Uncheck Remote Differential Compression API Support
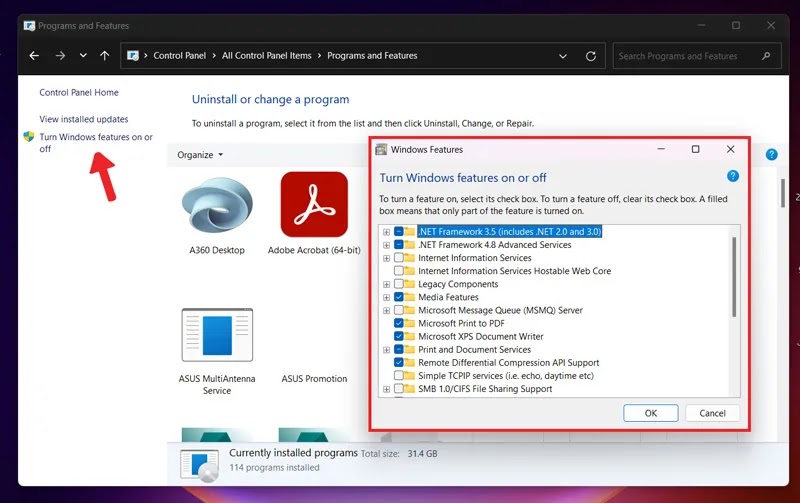 click(x=398, y=362)
